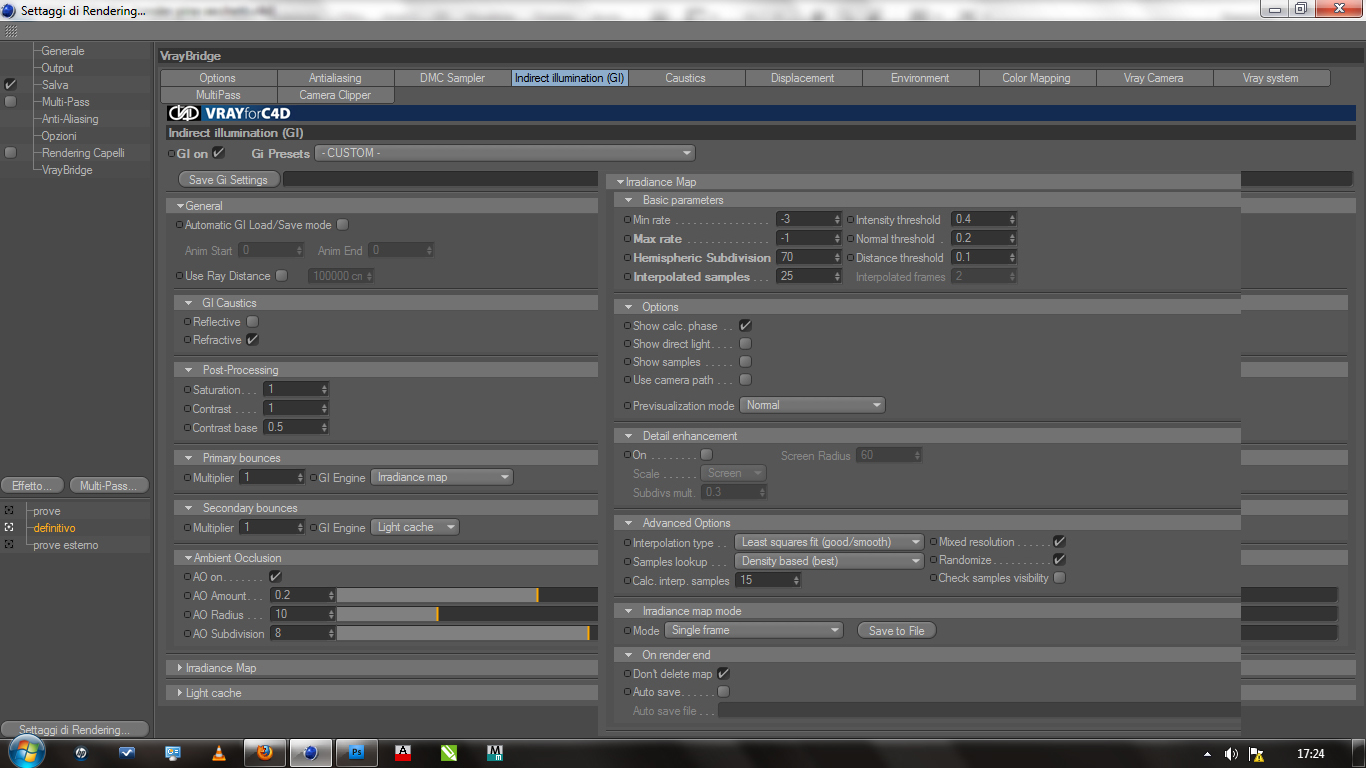Toggle the Mixed resolution checkbox
The width and height of the screenshot is (1366, 768).
click(1059, 542)
